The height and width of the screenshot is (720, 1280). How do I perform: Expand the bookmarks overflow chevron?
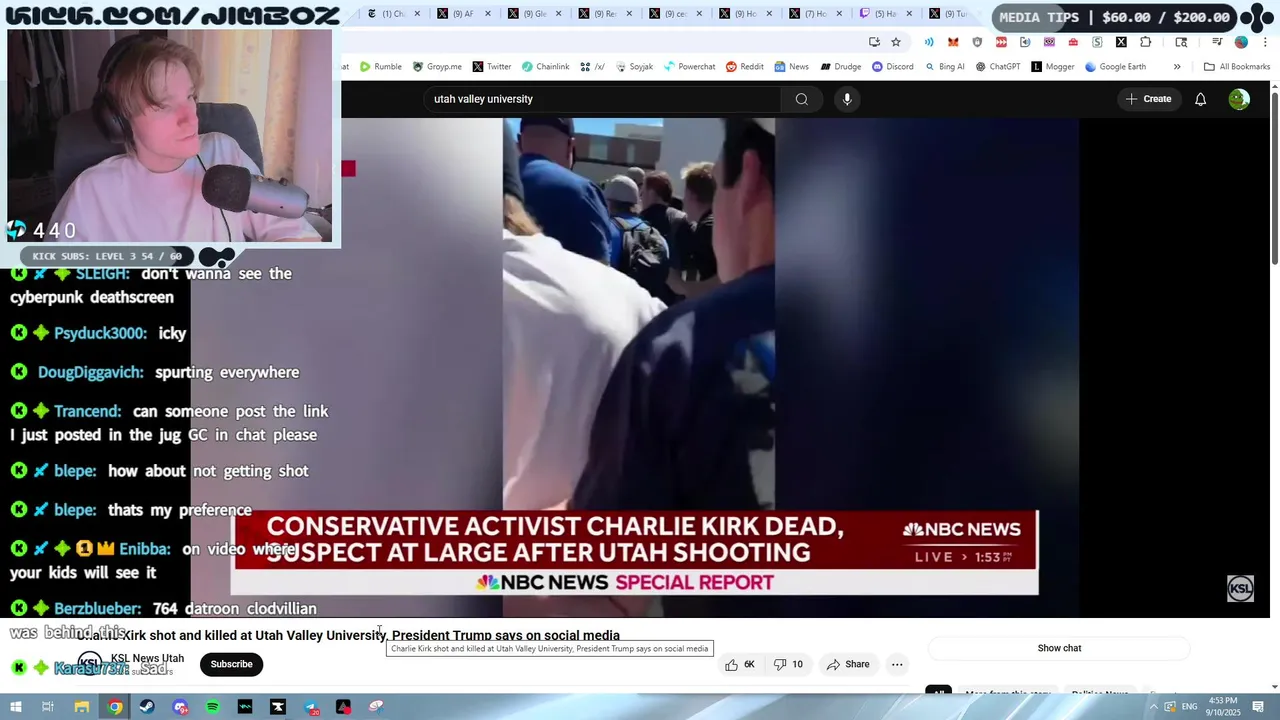coord(1177,67)
